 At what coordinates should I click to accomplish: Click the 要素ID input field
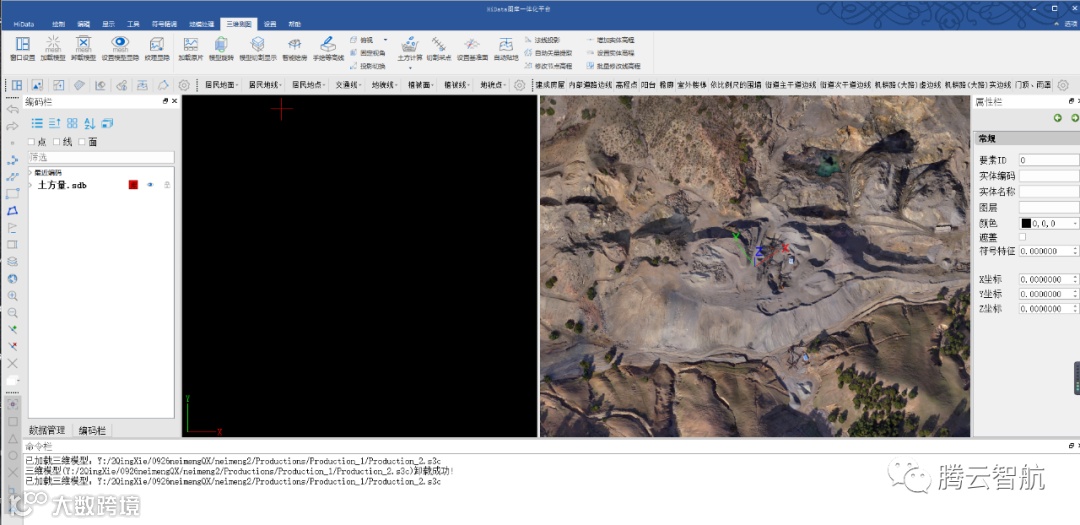[x=1049, y=160]
